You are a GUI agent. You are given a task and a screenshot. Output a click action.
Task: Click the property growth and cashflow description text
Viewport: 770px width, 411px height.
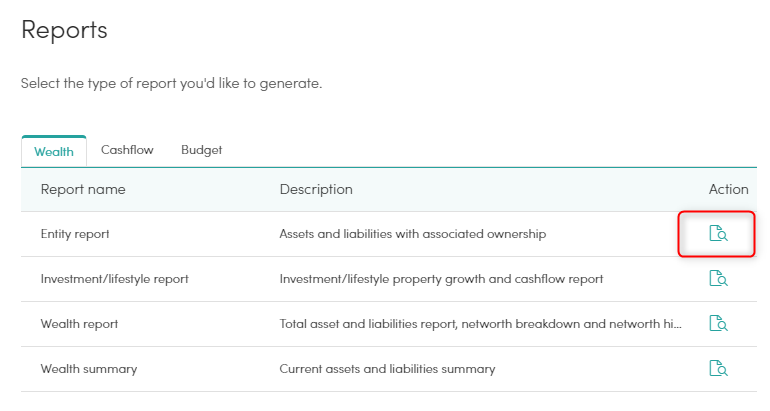pyautogui.click(x=441, y=279)
